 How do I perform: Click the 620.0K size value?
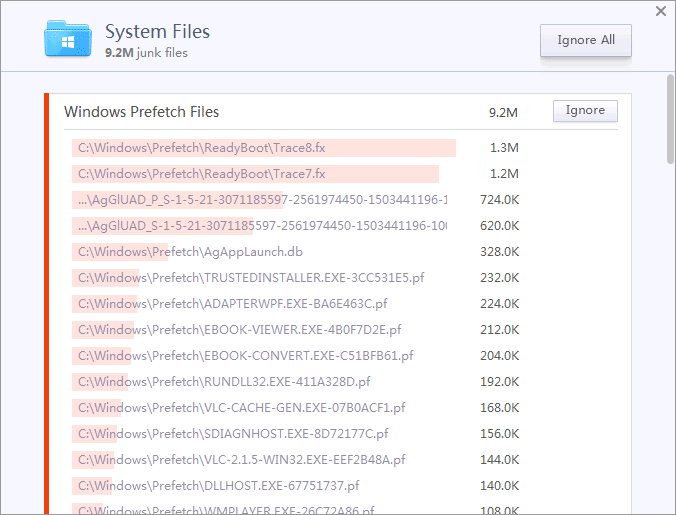click(x=499, y=226)
